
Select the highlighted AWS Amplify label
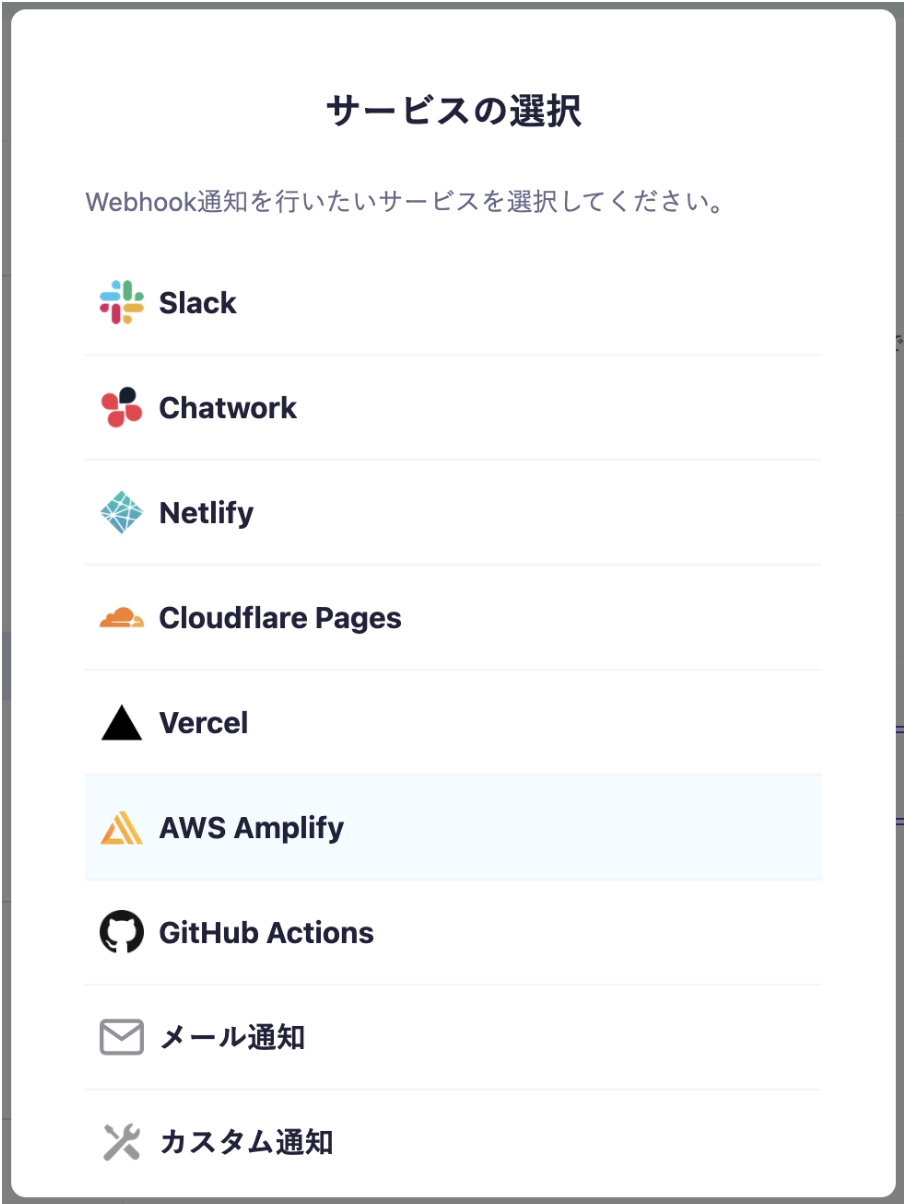(251, 828)
